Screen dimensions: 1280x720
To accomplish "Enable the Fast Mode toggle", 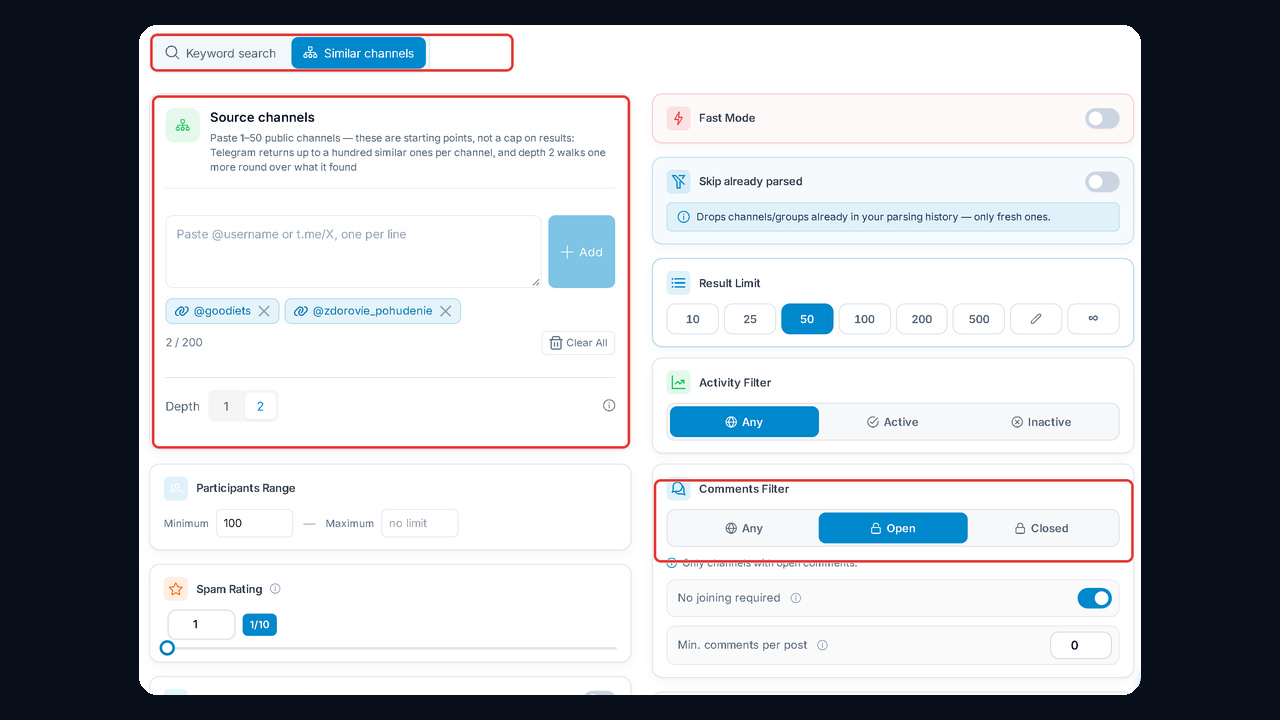I will pyautogui.click(x=1102, y=118).
